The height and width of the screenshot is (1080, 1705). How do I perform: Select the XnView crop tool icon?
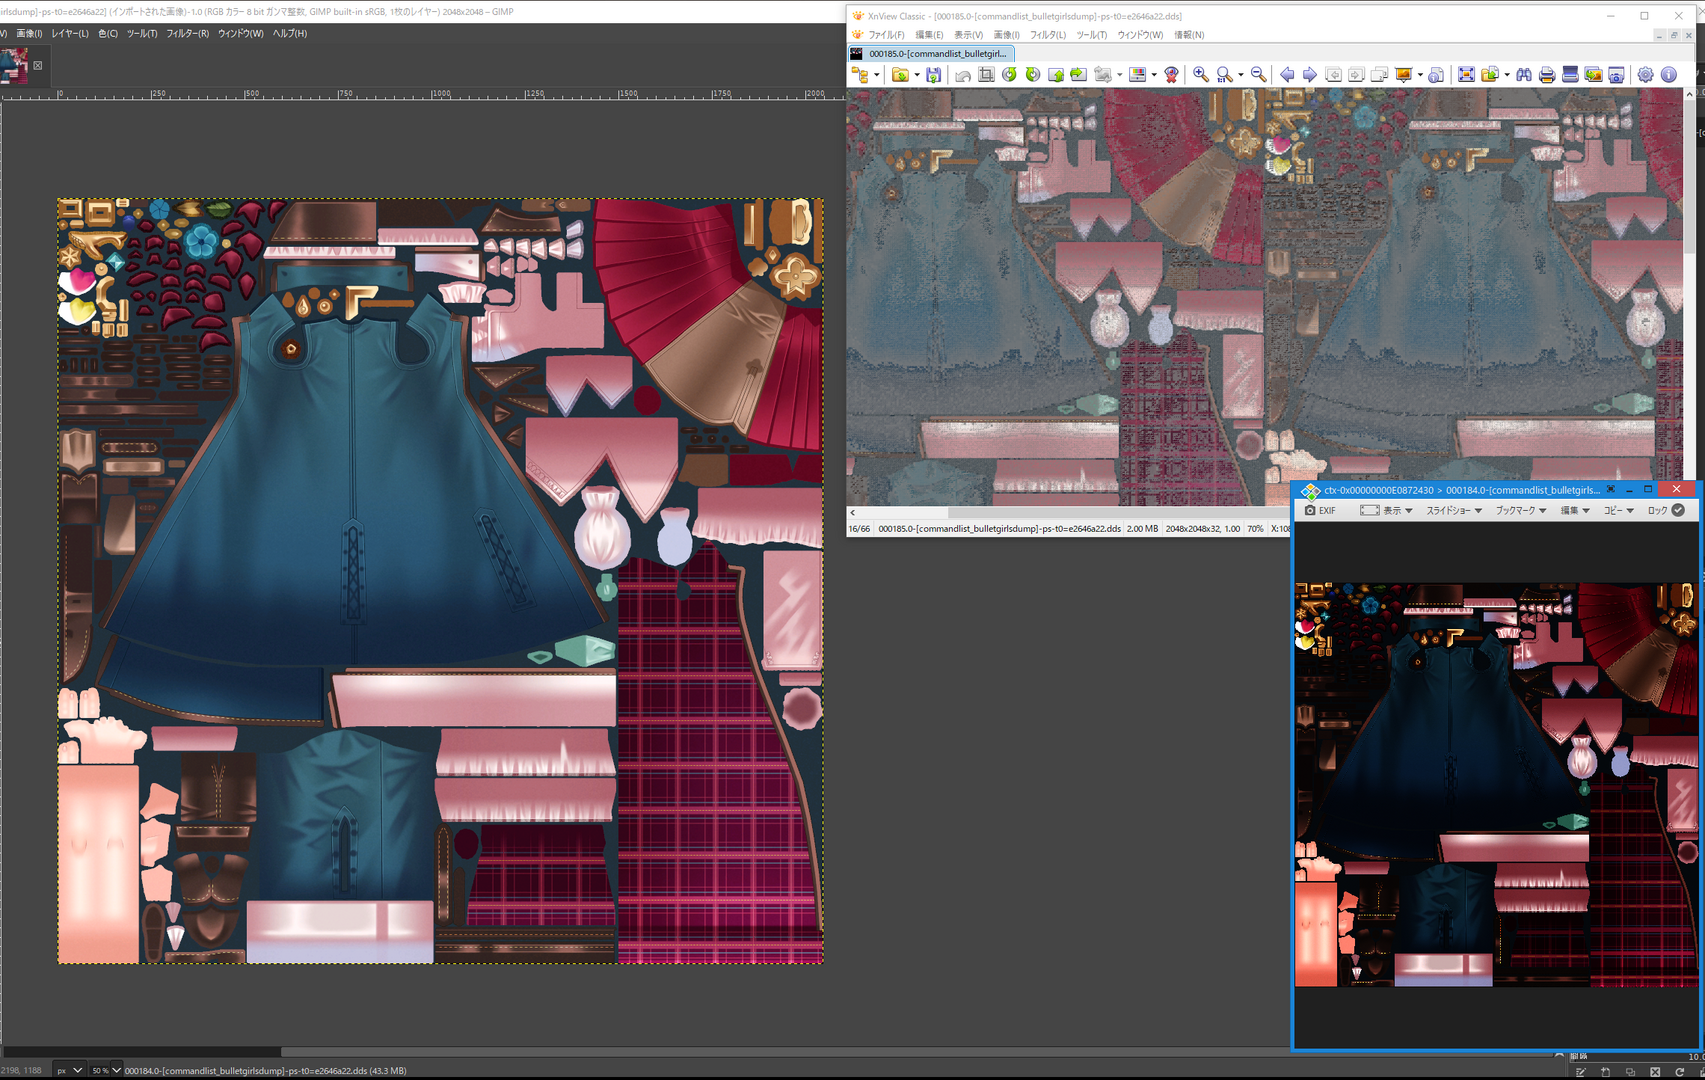pos(986,75)
